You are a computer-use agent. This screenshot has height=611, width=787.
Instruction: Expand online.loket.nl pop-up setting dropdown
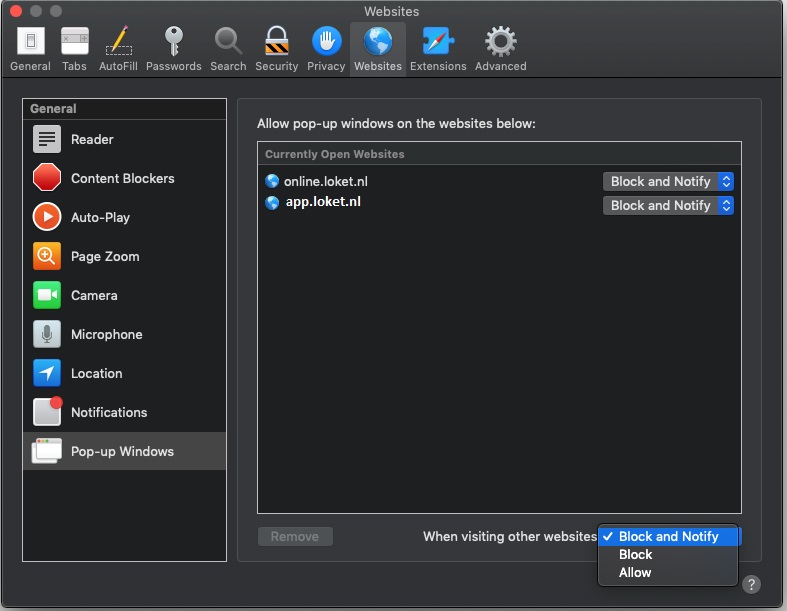click(668, 181)
